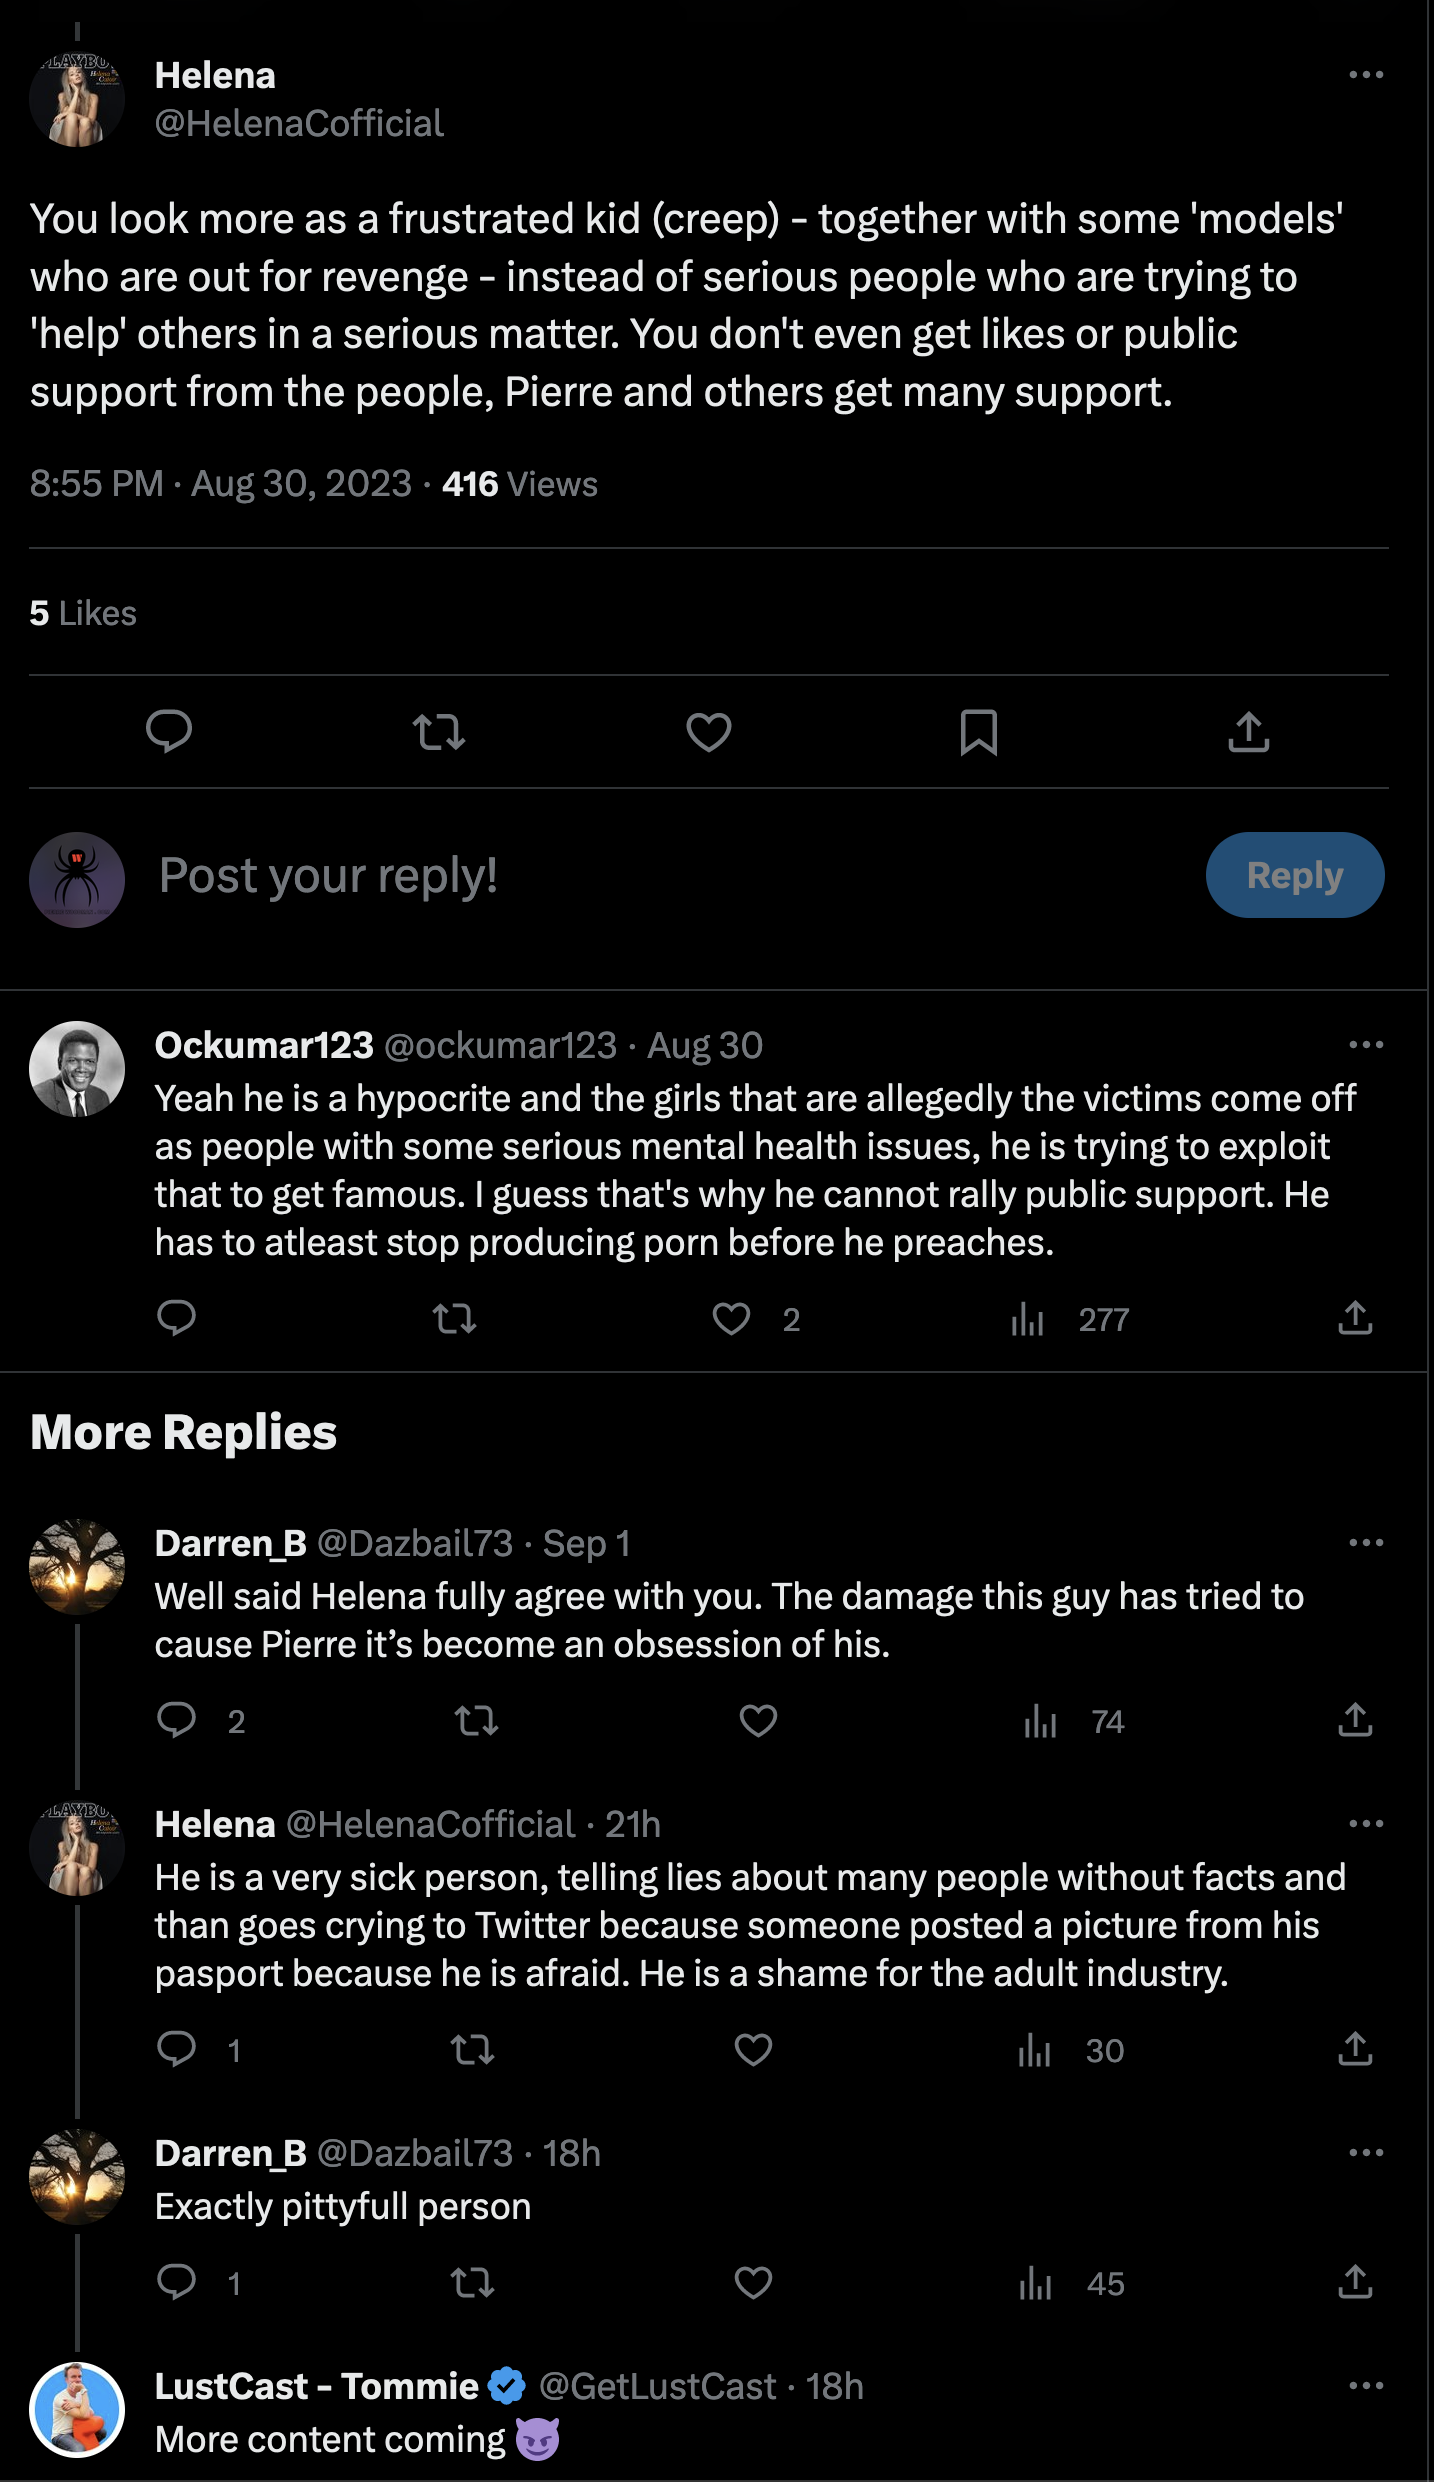View analytics on Ockumar123's reply
Screen dimensions: 1434x2482
tap(1028, 1319)
